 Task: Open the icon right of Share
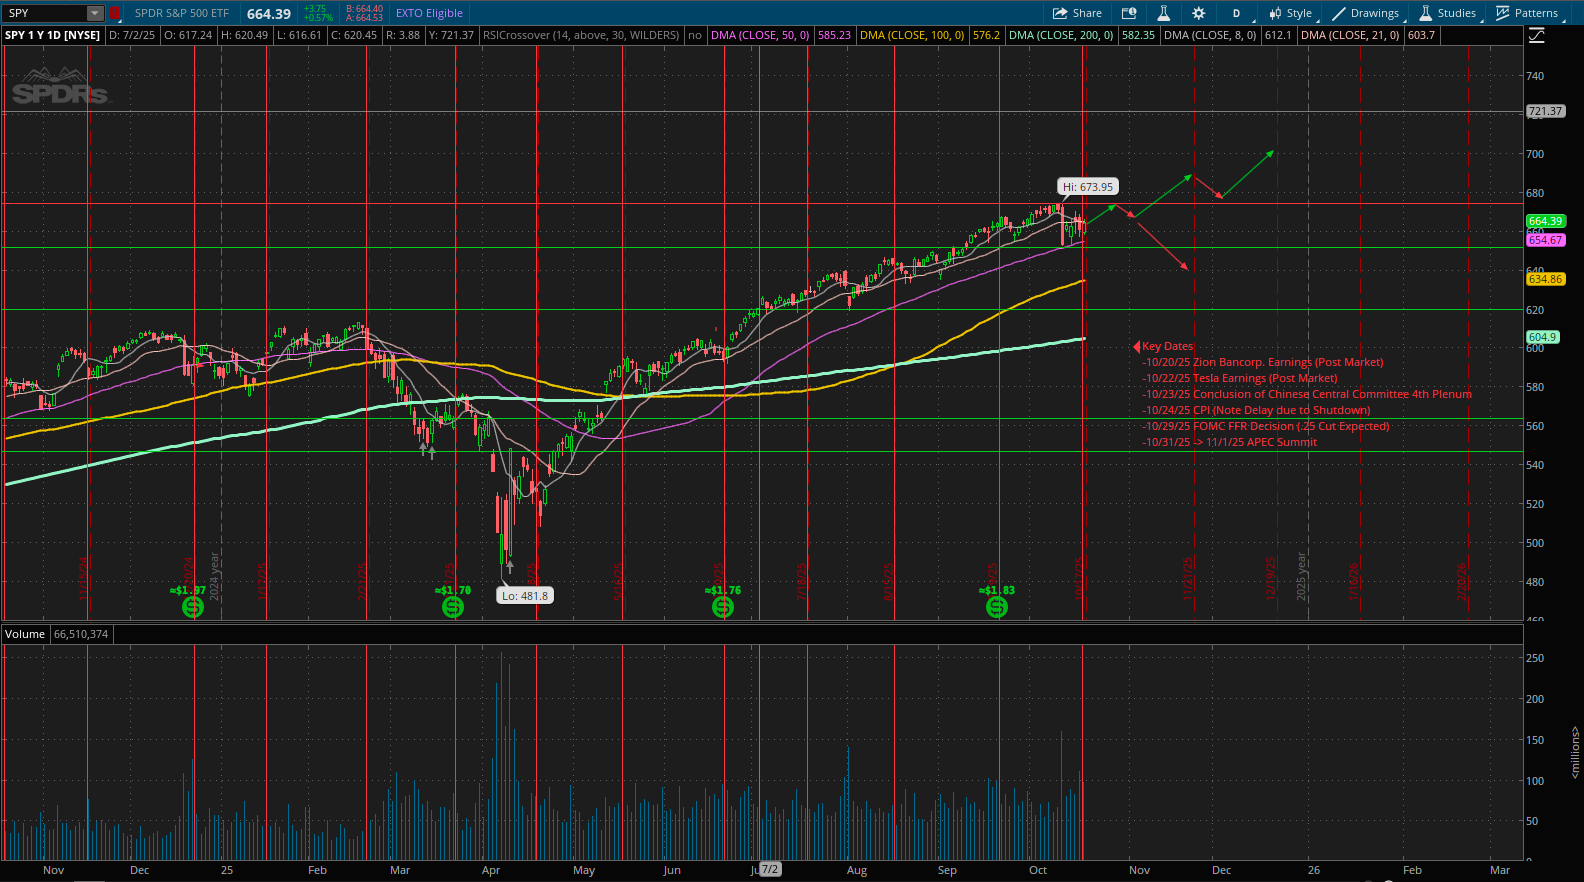[1129, 13]
